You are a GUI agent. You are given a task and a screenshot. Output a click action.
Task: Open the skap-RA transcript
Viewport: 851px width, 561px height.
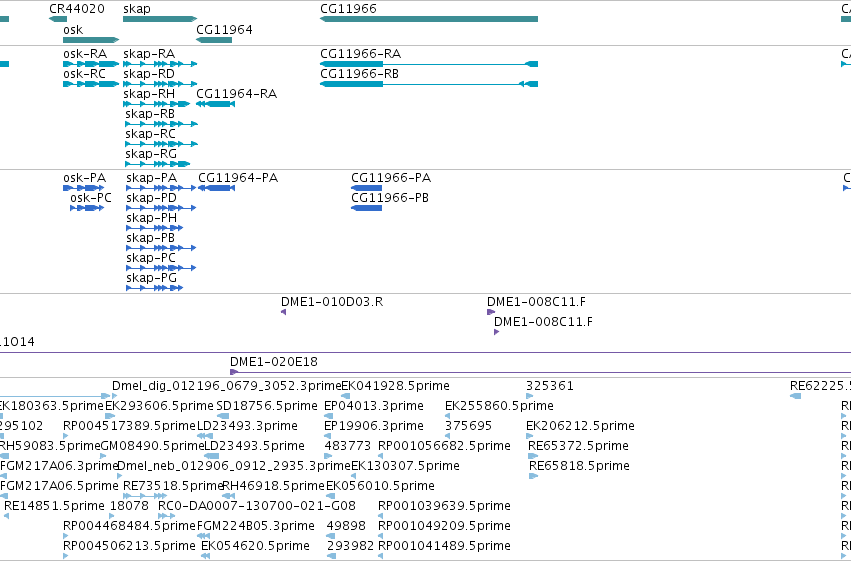pyautogui.click(x=160, y=64)
